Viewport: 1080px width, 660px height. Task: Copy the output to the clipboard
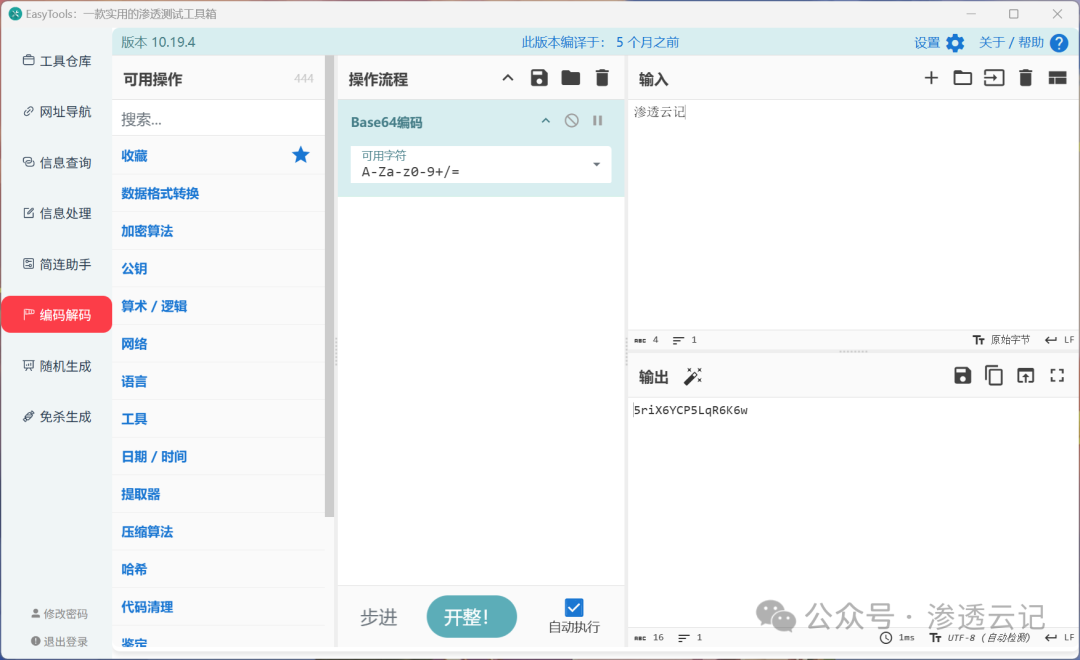pyautogui.click(x=994, y=375)
